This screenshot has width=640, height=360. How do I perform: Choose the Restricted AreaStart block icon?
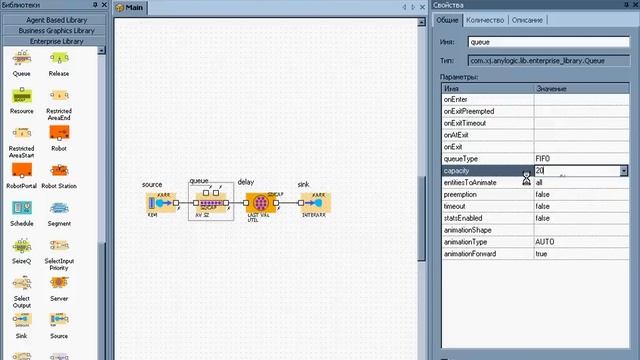point(22,133)
